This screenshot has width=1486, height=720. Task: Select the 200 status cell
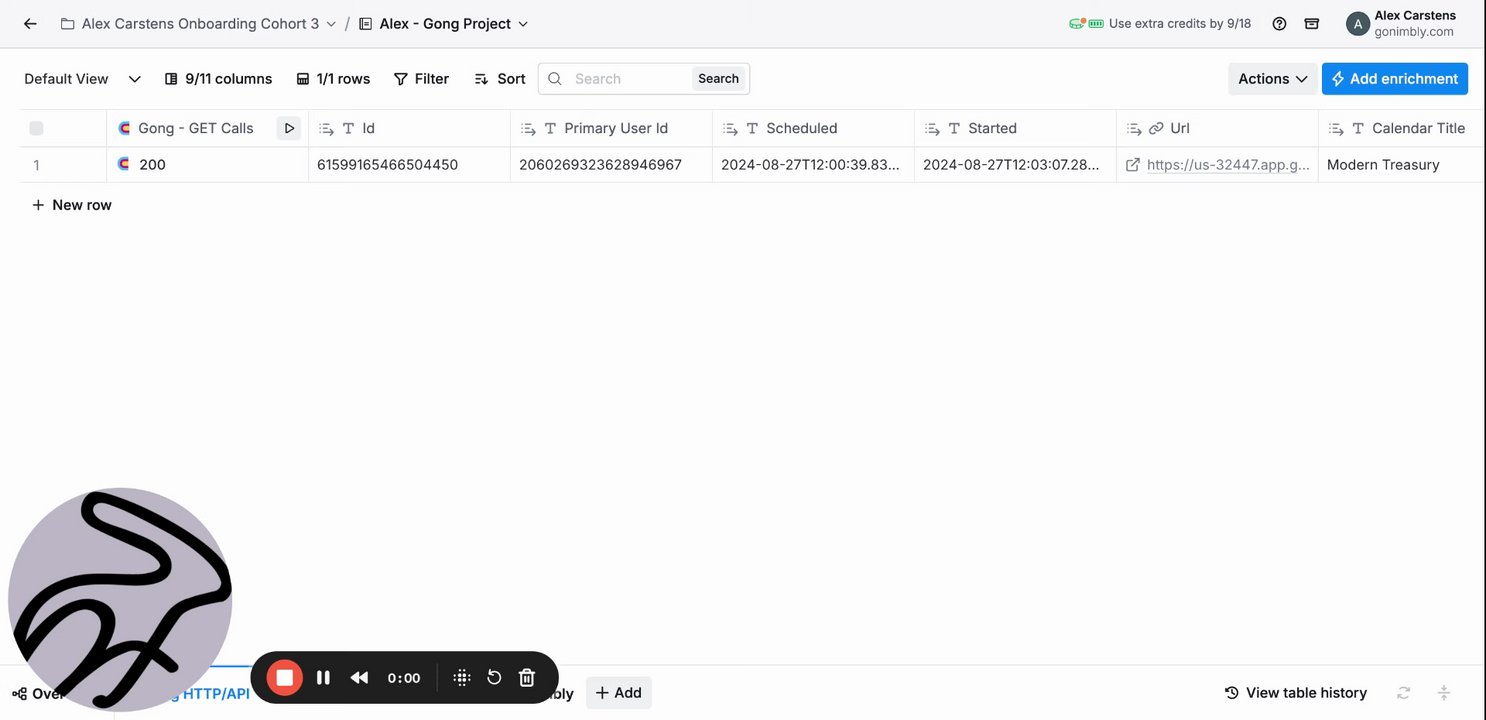[x=207, y=165]
